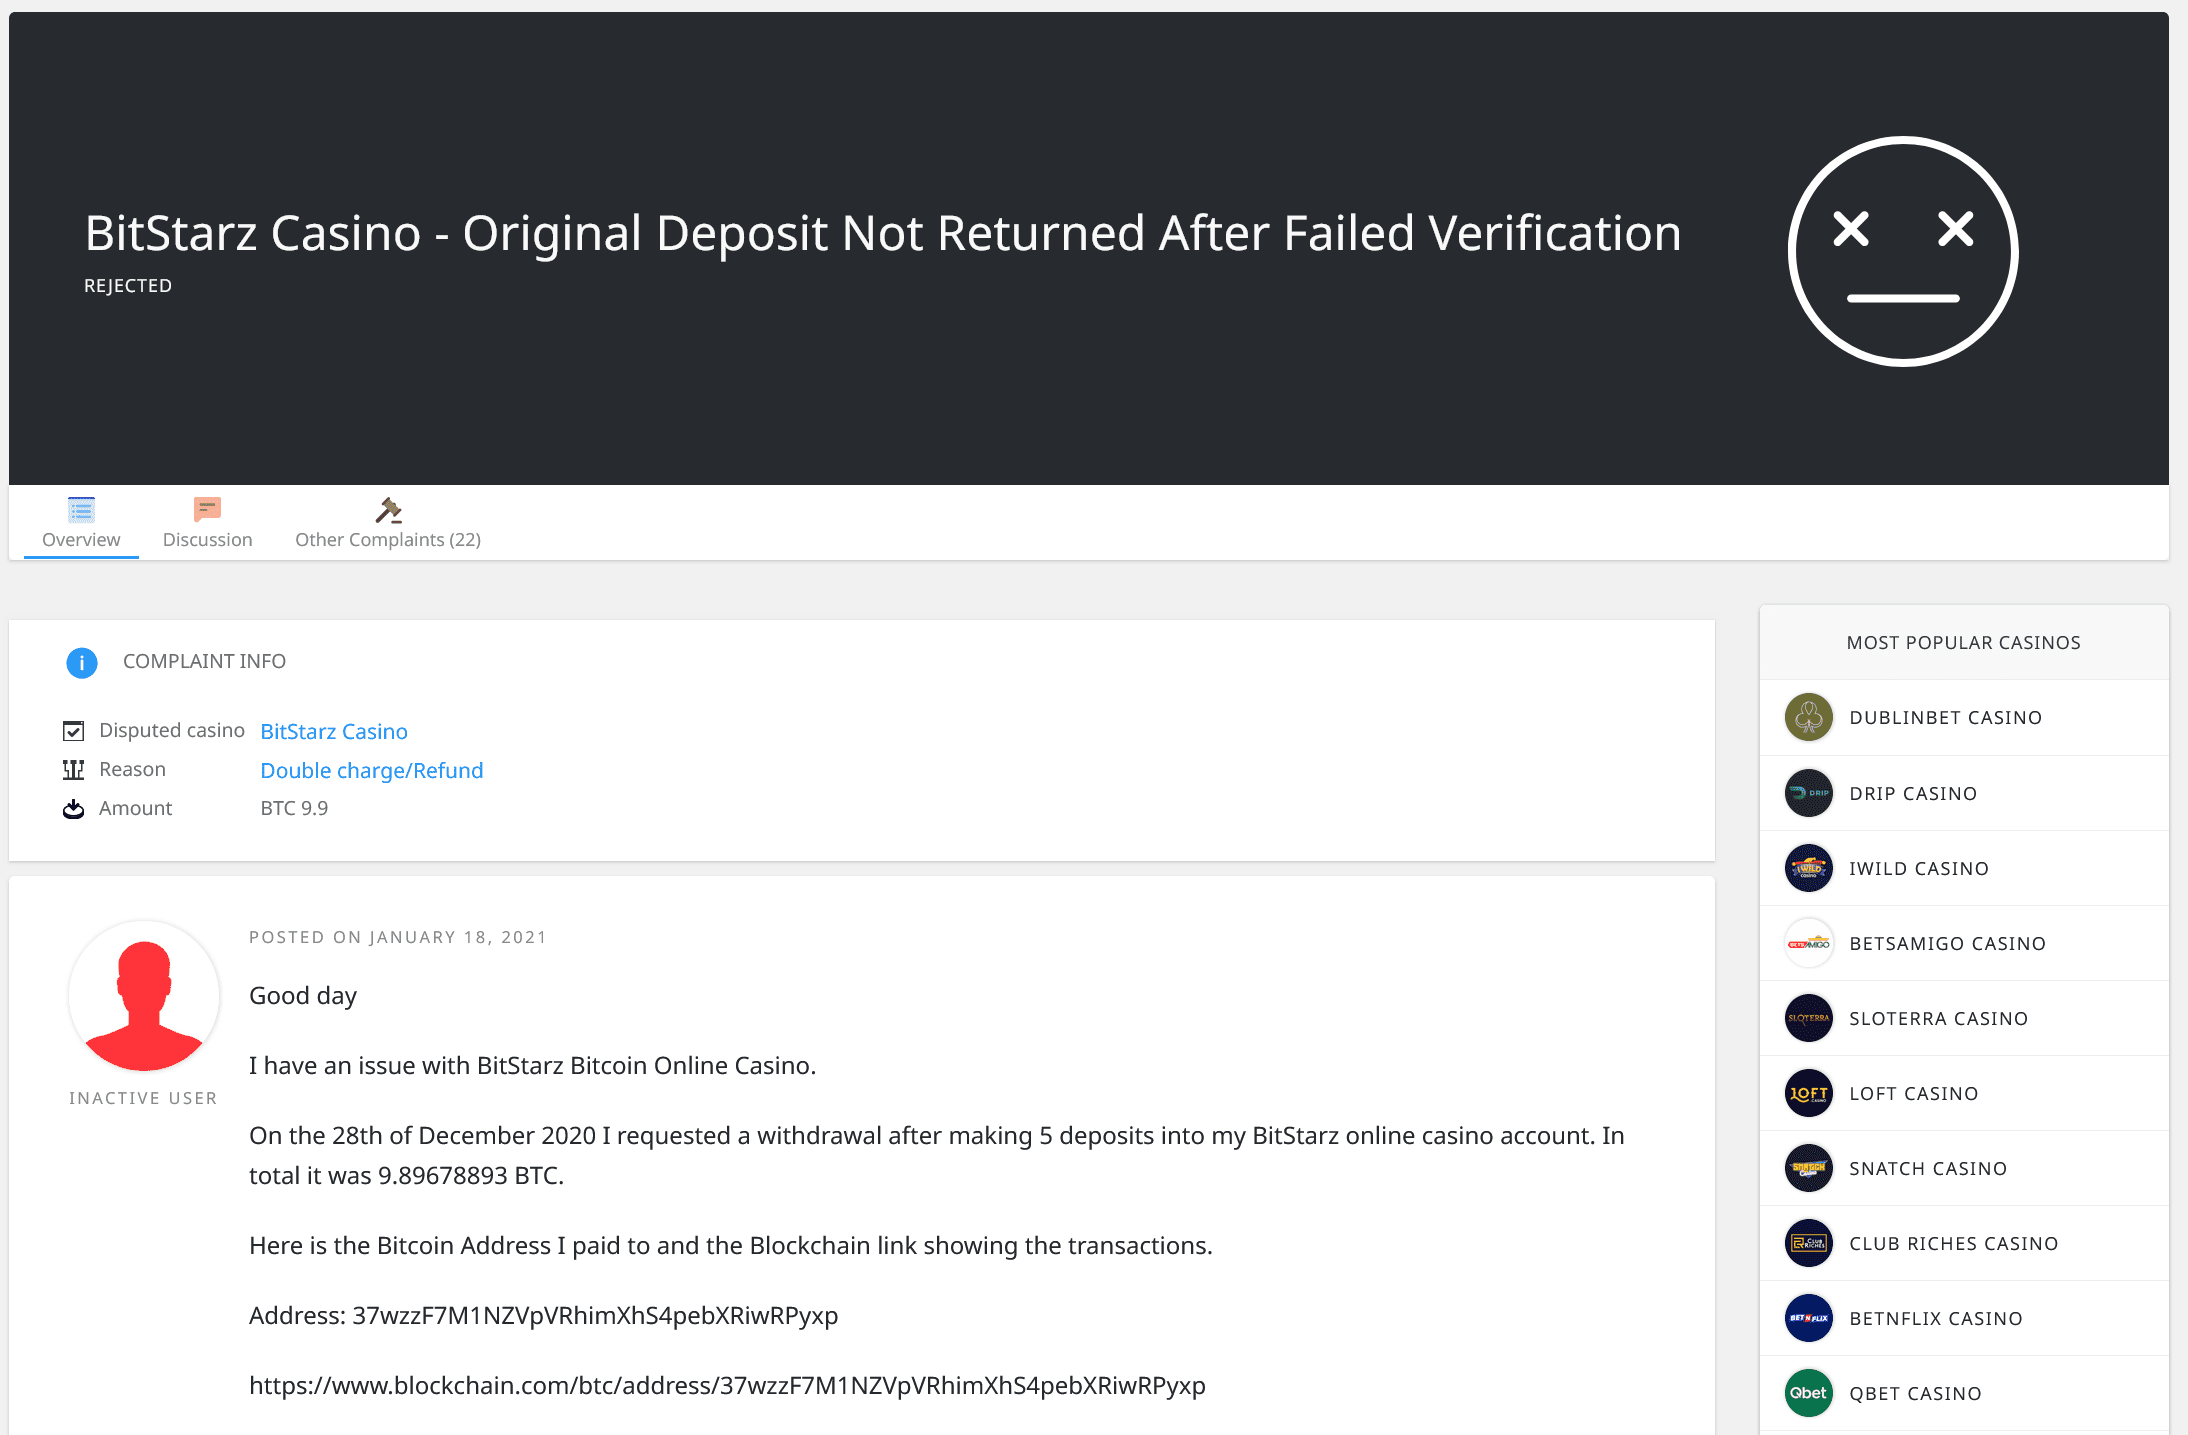Click the 'Good day' greeting line
Image resolution: width=2188 pixels, height=1435 pixels.
pyautogui.click(x=303, y=996)
